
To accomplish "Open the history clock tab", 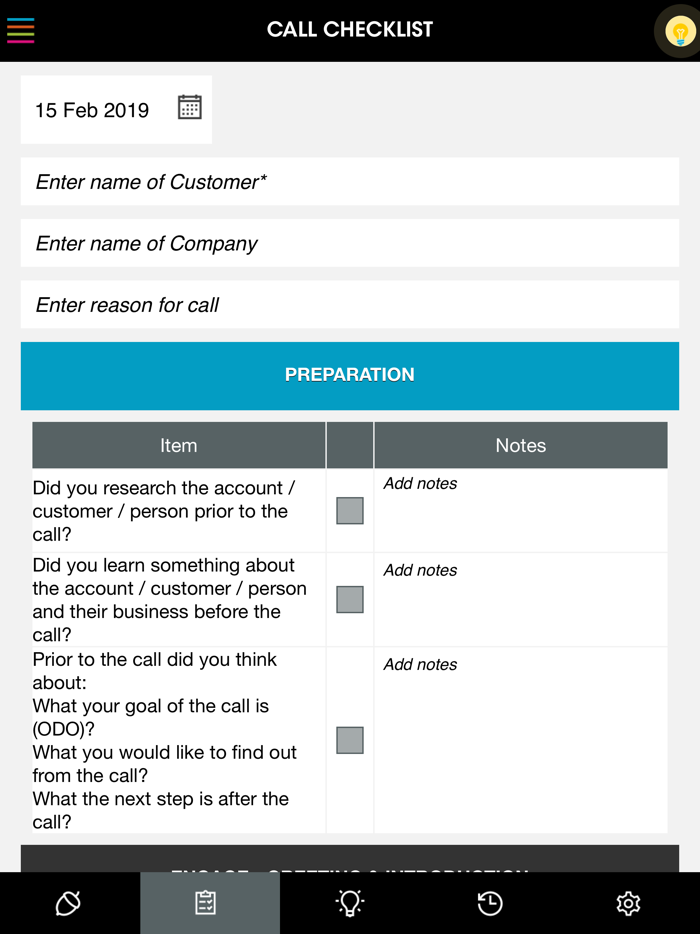I will [489, 904].
